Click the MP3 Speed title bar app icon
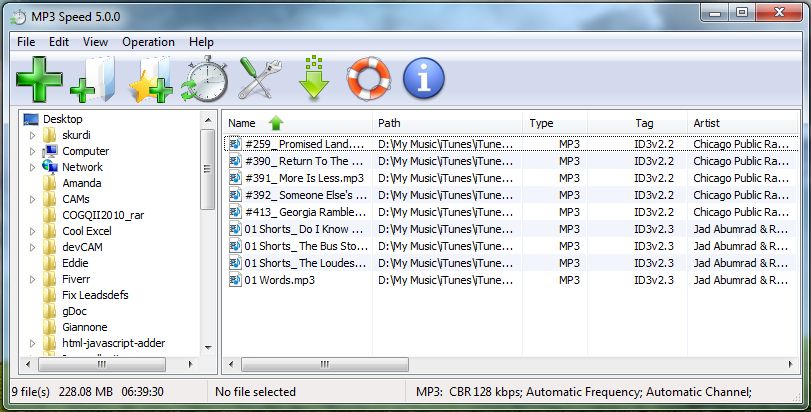The image size is (811, 412). pyautogui.click(x=19, y=17)
